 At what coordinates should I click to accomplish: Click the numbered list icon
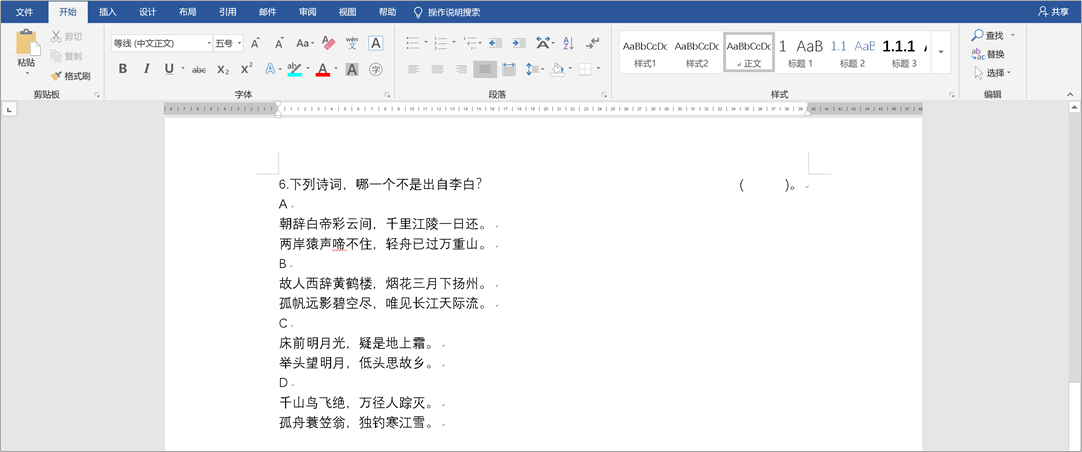[x=442, y=43]
